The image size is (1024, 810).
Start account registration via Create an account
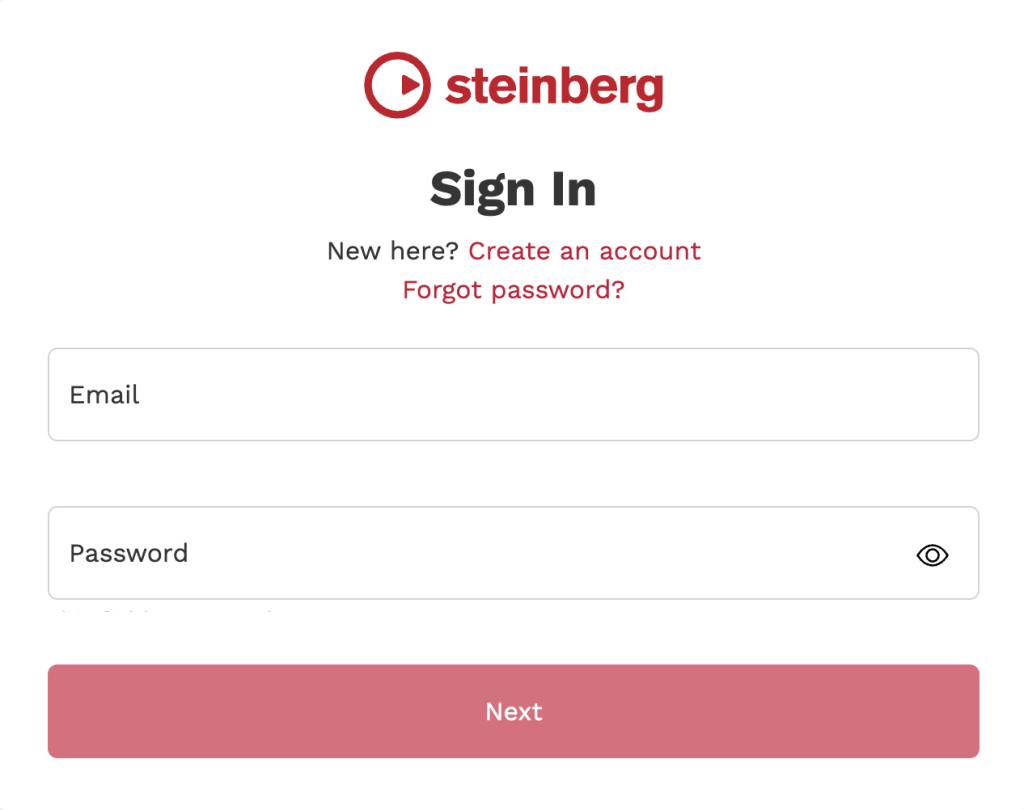584,251
